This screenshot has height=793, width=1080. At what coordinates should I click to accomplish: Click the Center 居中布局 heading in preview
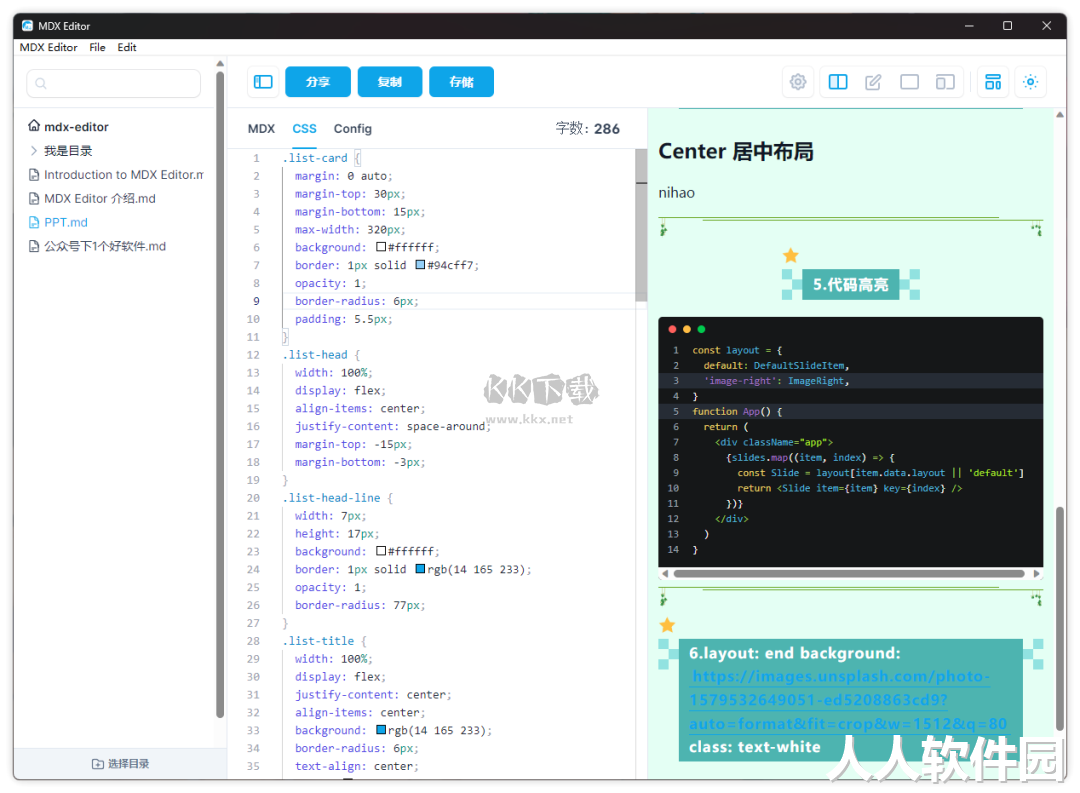click(736, 151)
